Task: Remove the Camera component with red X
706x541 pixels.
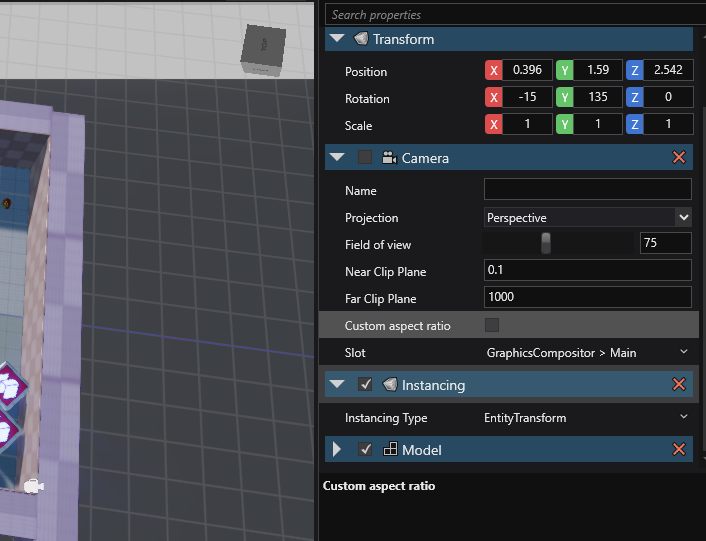Action: tap(679, 157)
